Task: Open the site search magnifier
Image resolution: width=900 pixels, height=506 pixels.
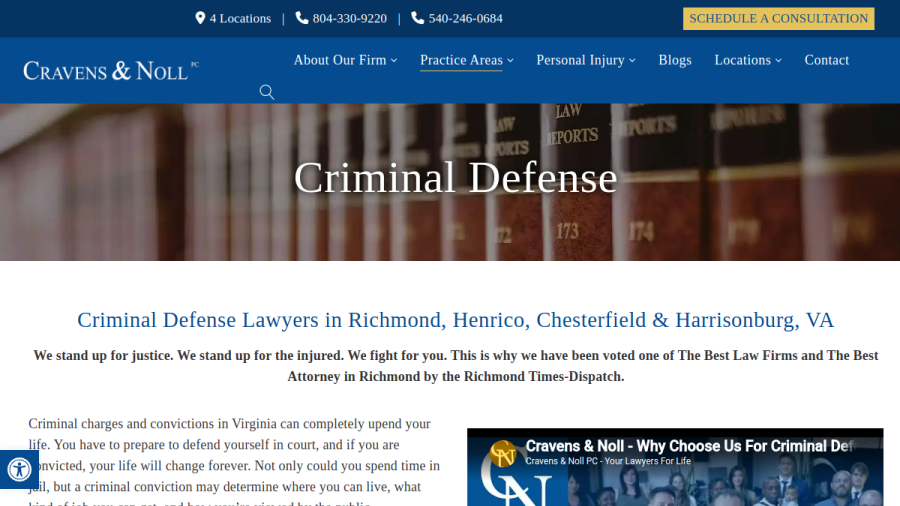Action: (266, 92)
